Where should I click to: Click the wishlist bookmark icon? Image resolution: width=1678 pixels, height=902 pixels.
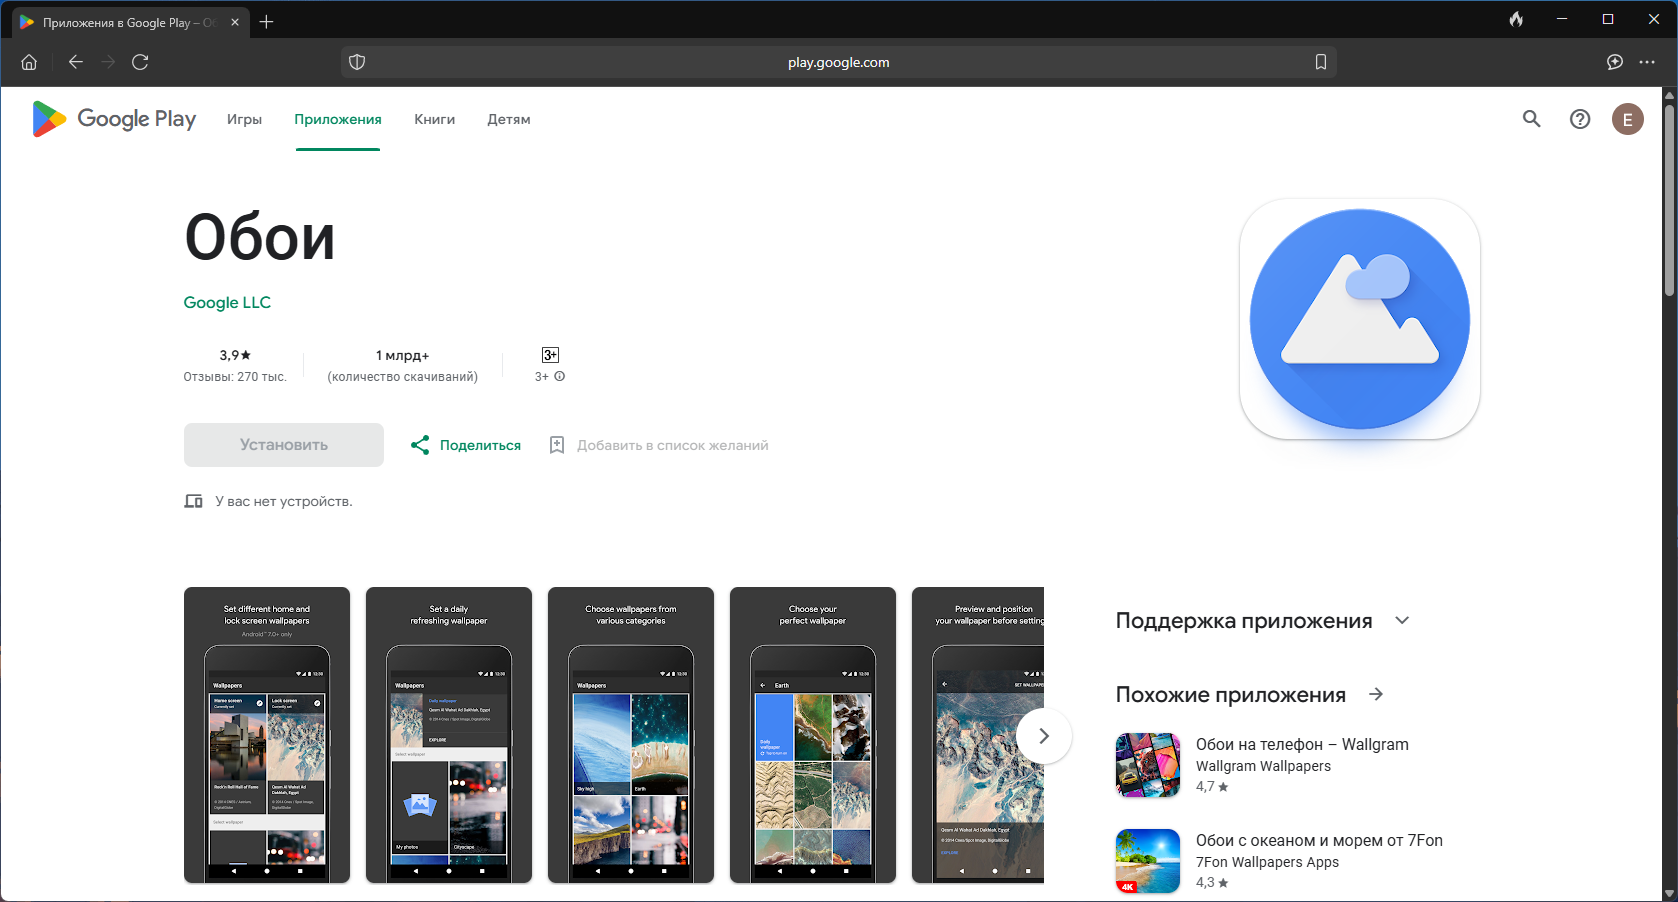557,445
